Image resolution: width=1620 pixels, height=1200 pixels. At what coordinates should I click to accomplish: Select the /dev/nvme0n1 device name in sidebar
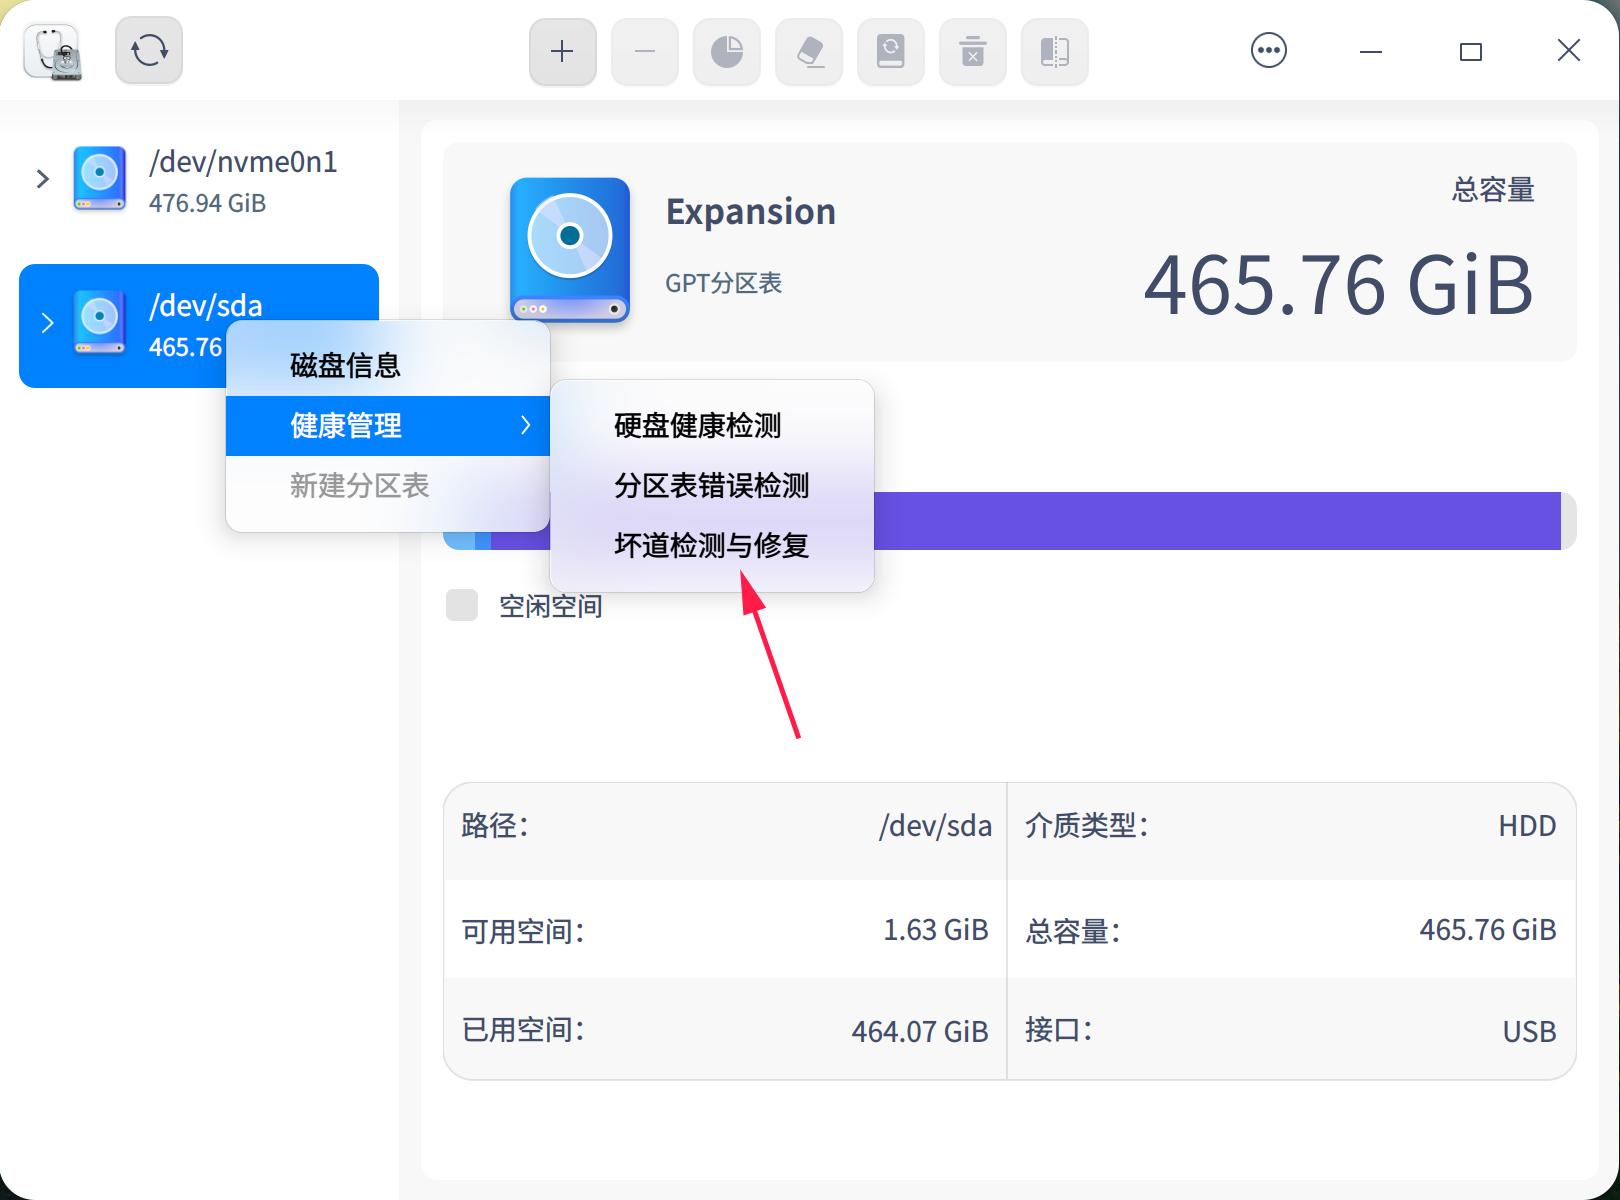[243, 162]
